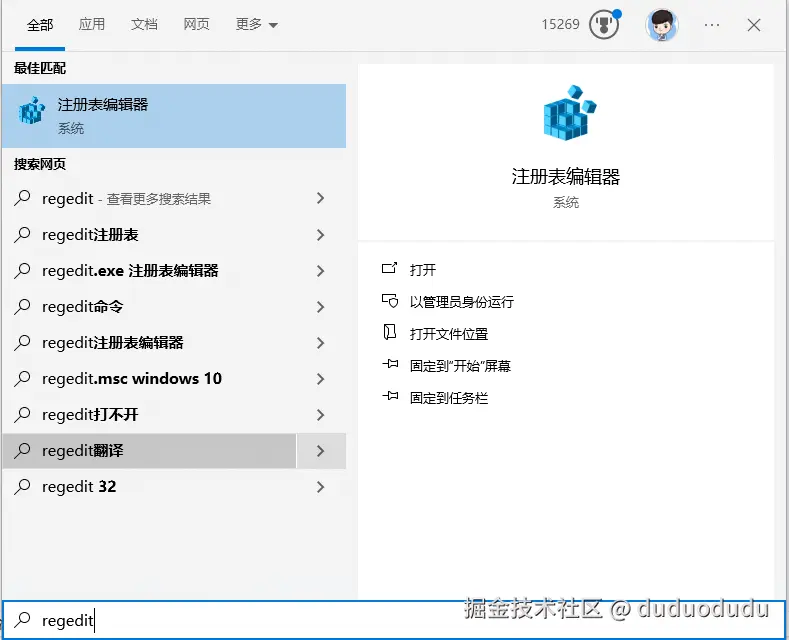This screenshot has width=789, height=640.
Task: Click the search icon beside regedit注册表
Action: tap(22, 234)
